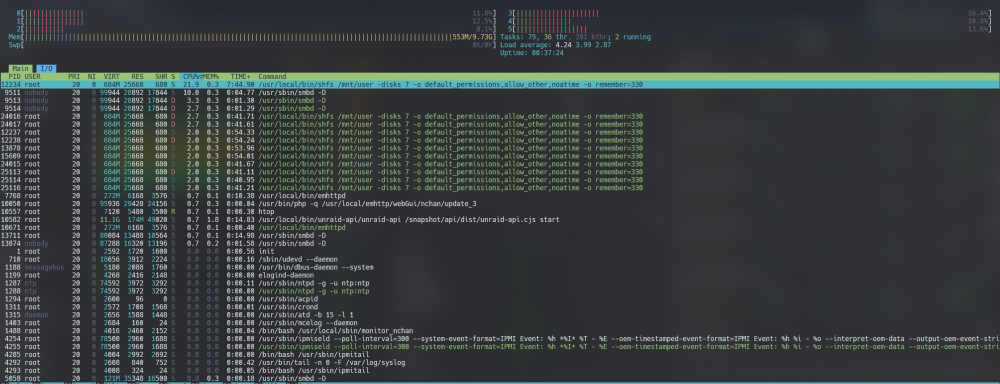Select ntpd thread row PID 1288
The height and width of the screenshot is (384, 1000).
point(500,292)
